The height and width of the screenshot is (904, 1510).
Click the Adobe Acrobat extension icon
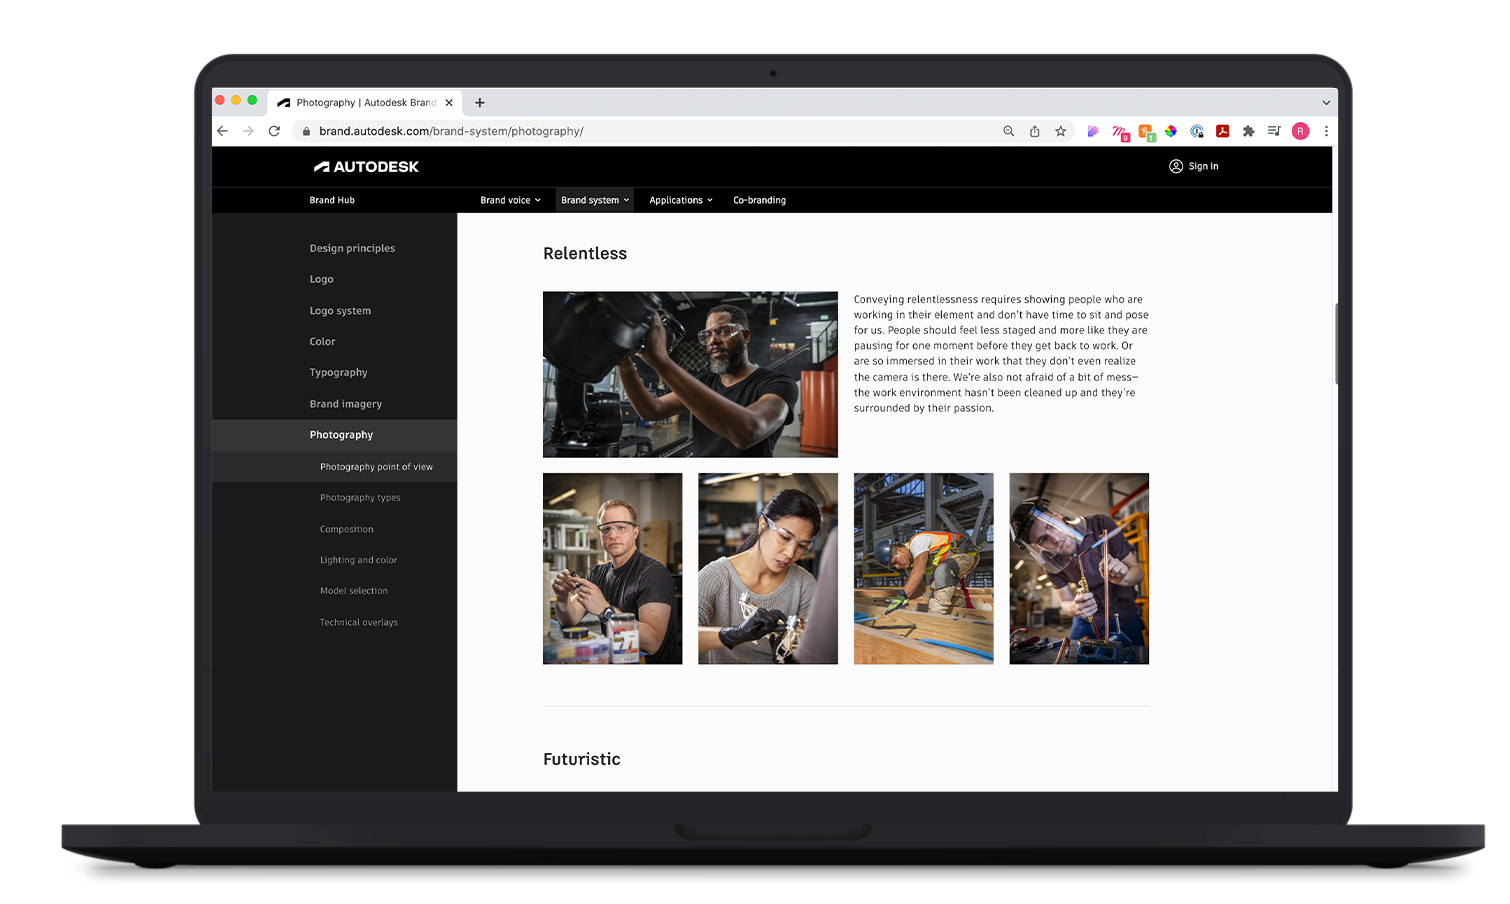click(x=1222, y=131)
